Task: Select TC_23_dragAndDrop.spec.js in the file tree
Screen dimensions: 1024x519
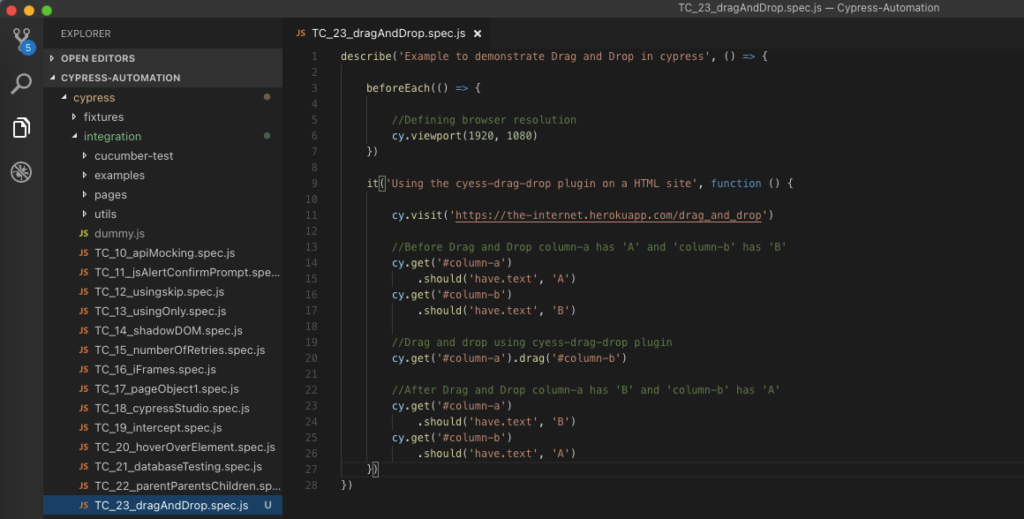Action: coord(171,505)
